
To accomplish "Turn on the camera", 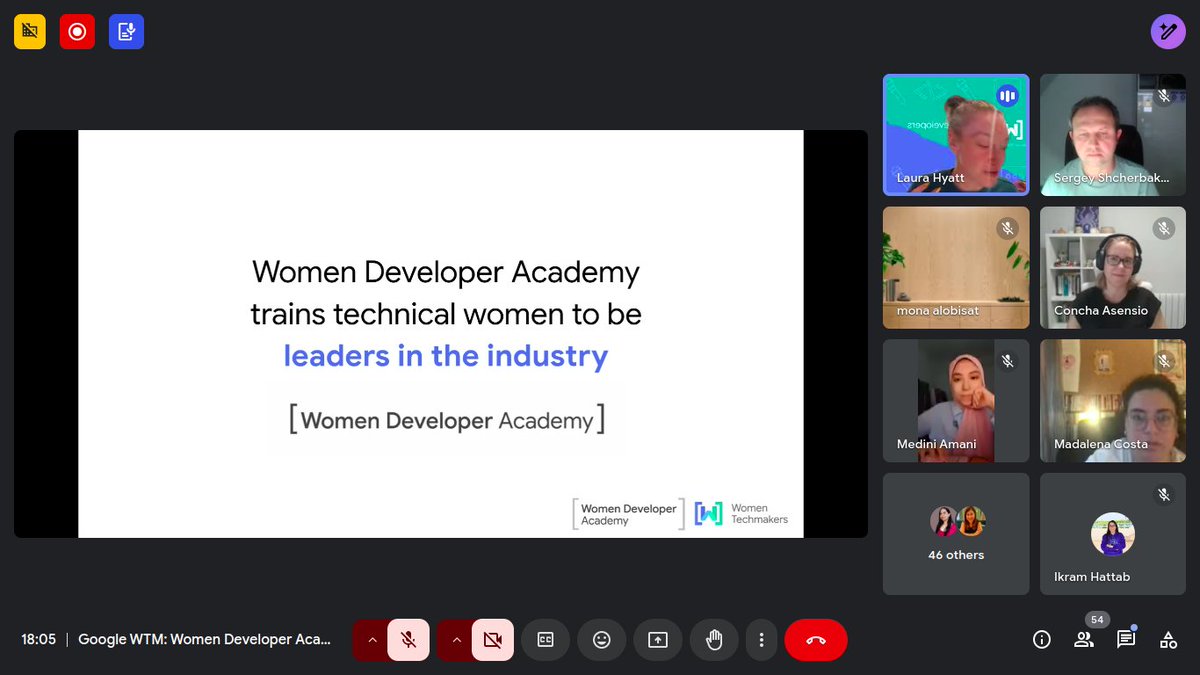I will 492,640.
